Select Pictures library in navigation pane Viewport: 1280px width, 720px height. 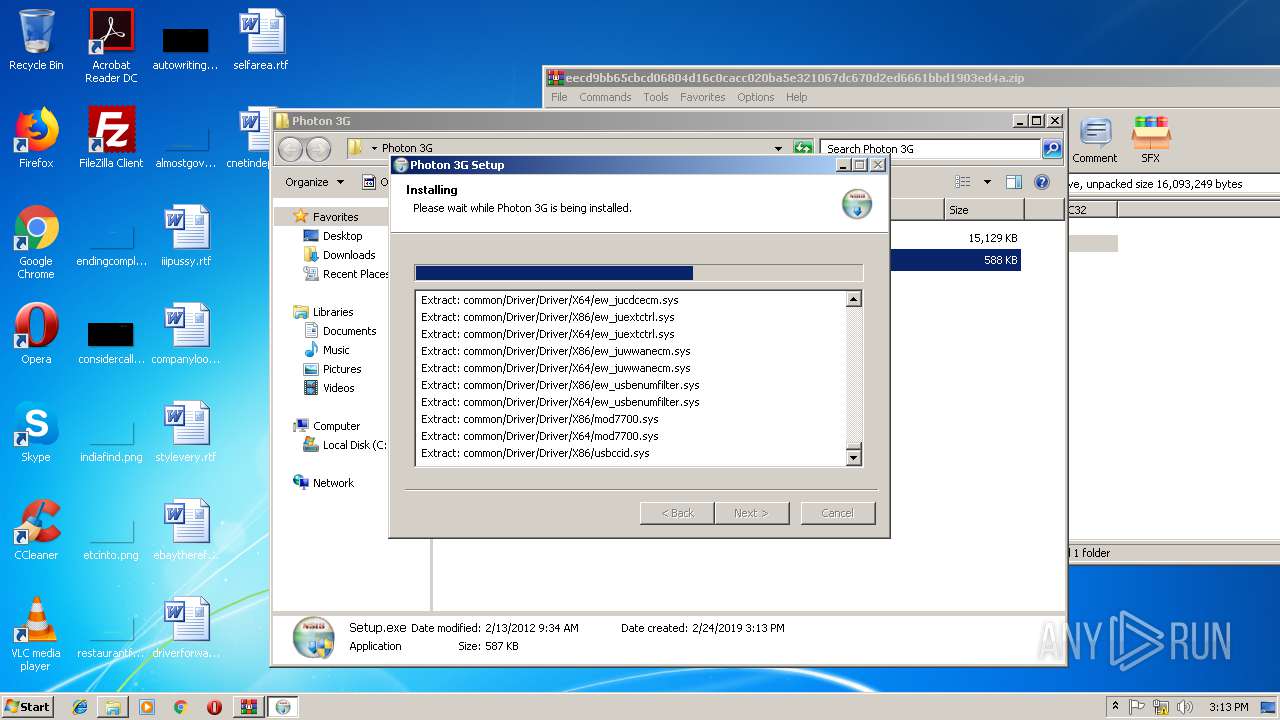coord(342,369)
